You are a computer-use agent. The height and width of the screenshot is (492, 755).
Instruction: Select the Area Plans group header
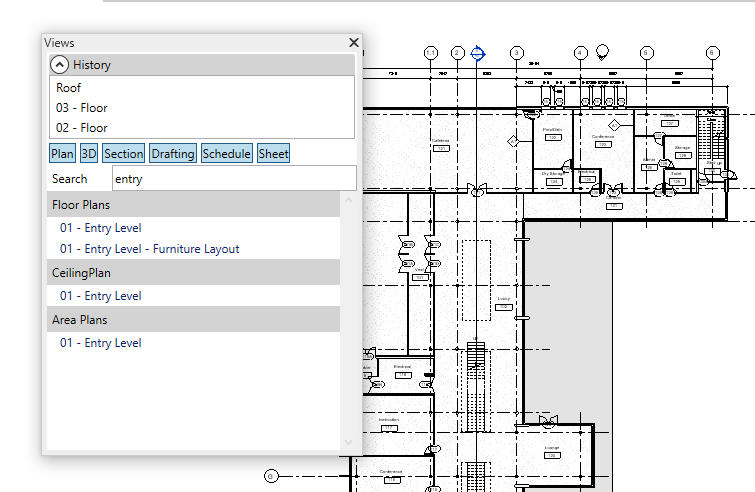click(194, 320)
